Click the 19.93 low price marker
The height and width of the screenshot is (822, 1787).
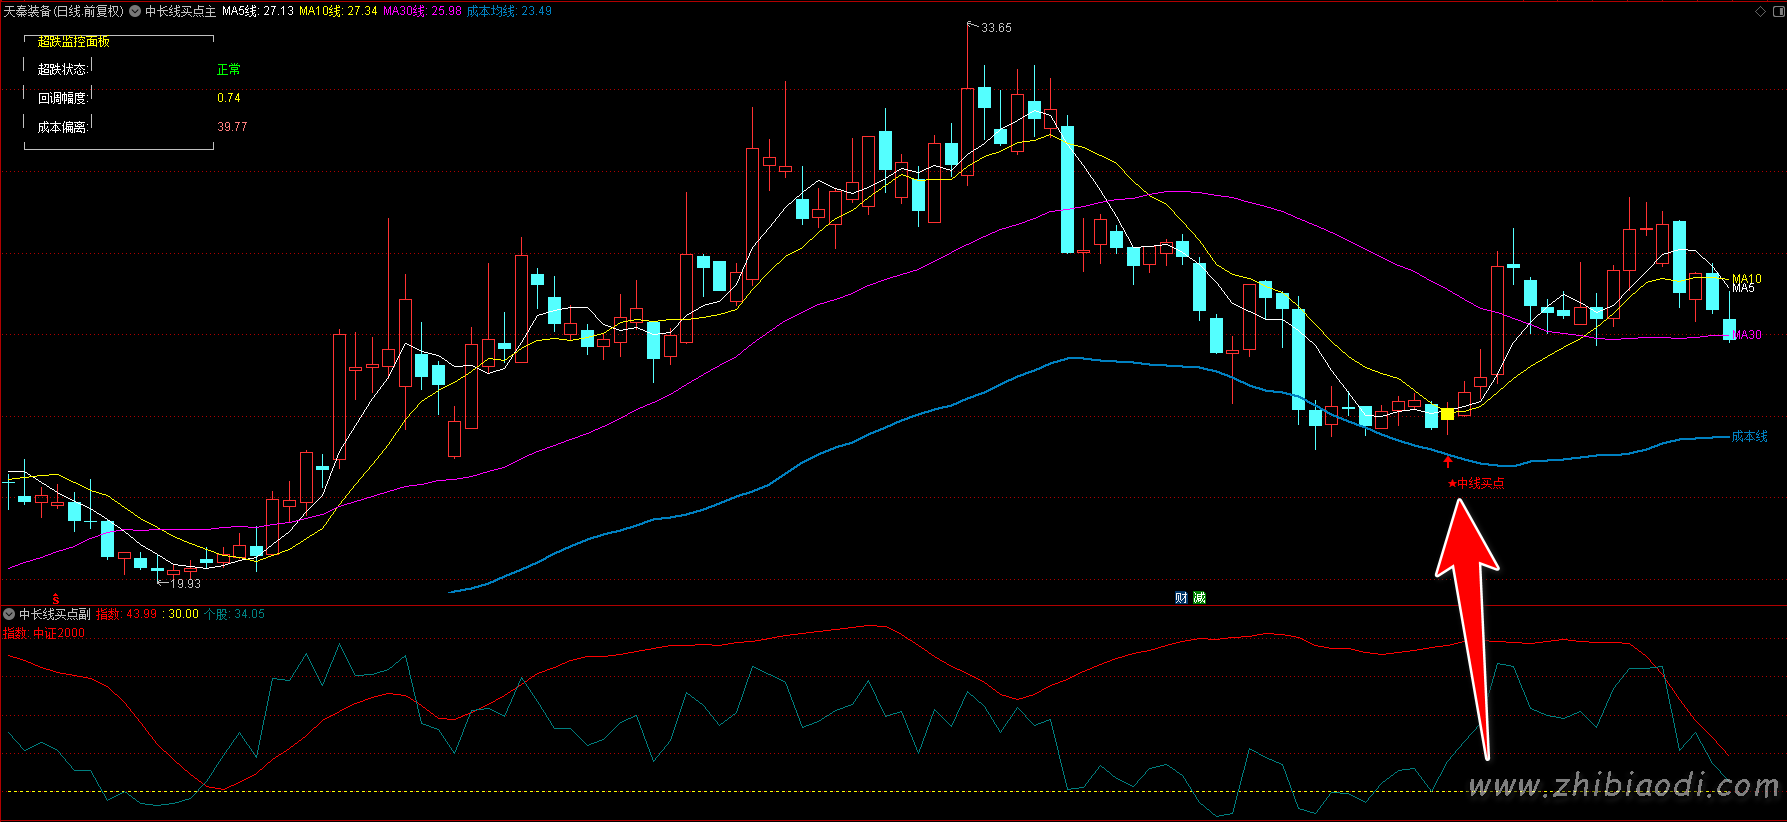[185, 583]
